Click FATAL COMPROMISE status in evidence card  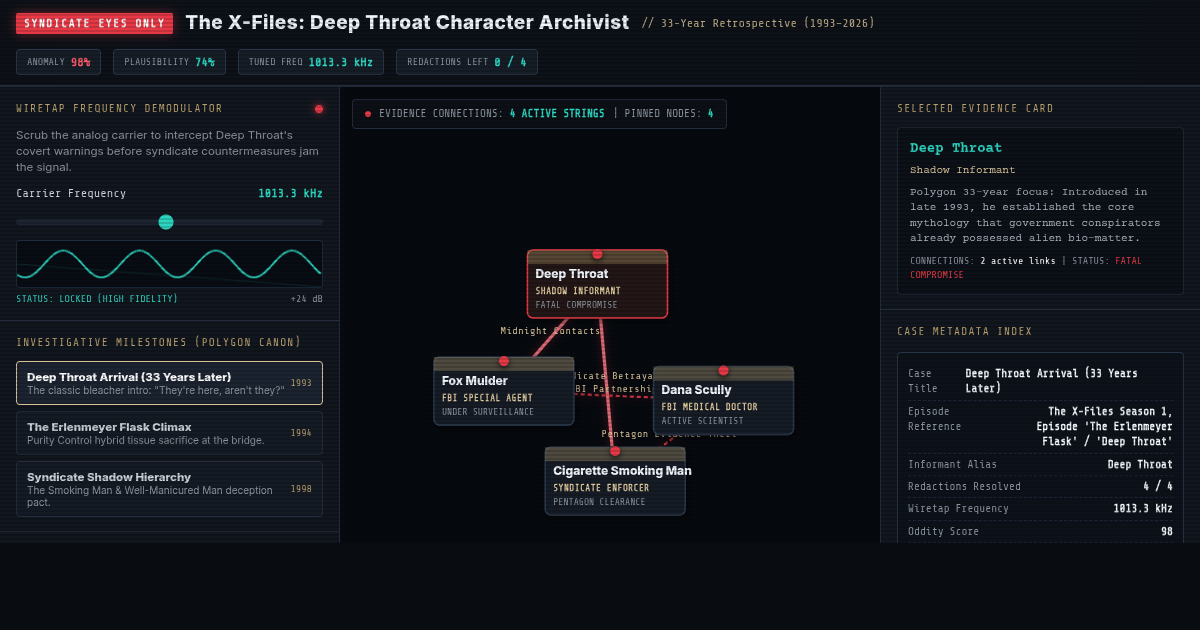click(1026, 267)
